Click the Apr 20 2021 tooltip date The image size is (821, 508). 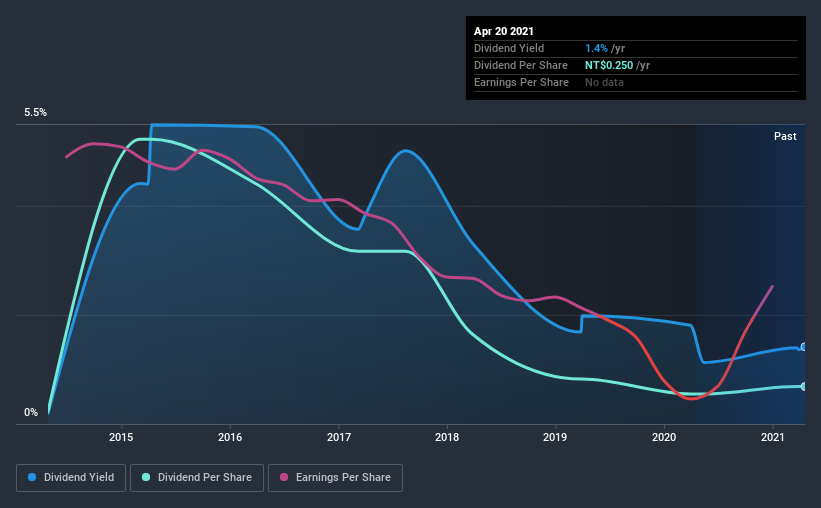[504, 31]
